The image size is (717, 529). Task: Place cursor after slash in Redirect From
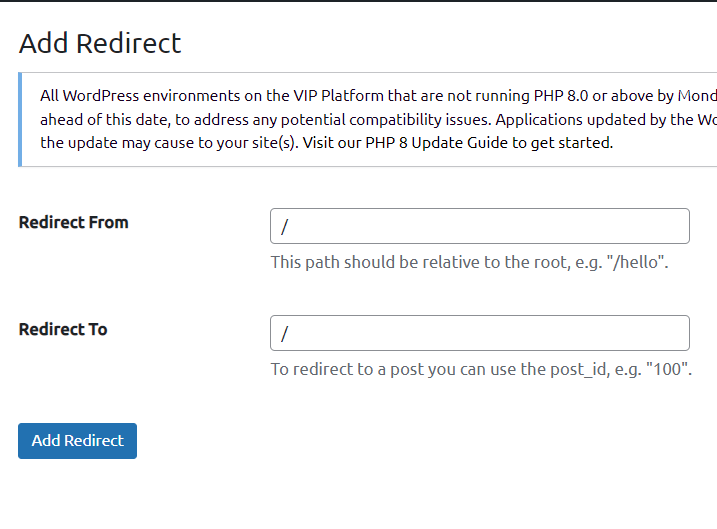point(290,227)
